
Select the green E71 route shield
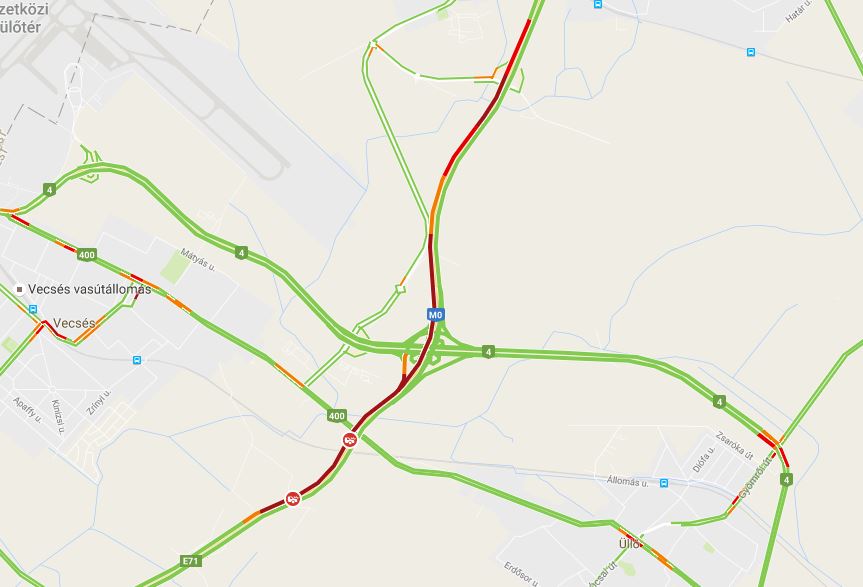(190, 561)
